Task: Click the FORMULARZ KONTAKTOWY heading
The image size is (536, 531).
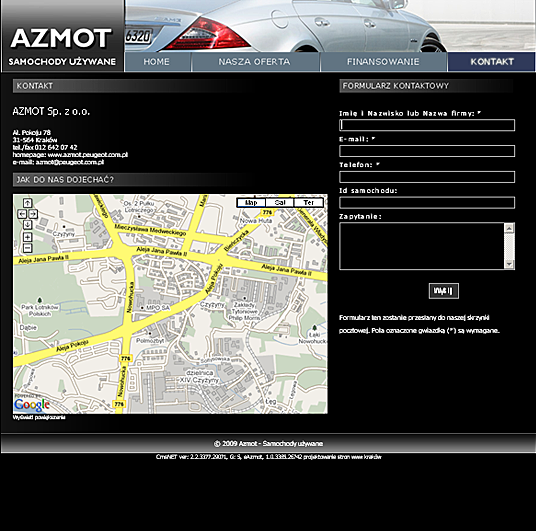Action: pos(396,86)
